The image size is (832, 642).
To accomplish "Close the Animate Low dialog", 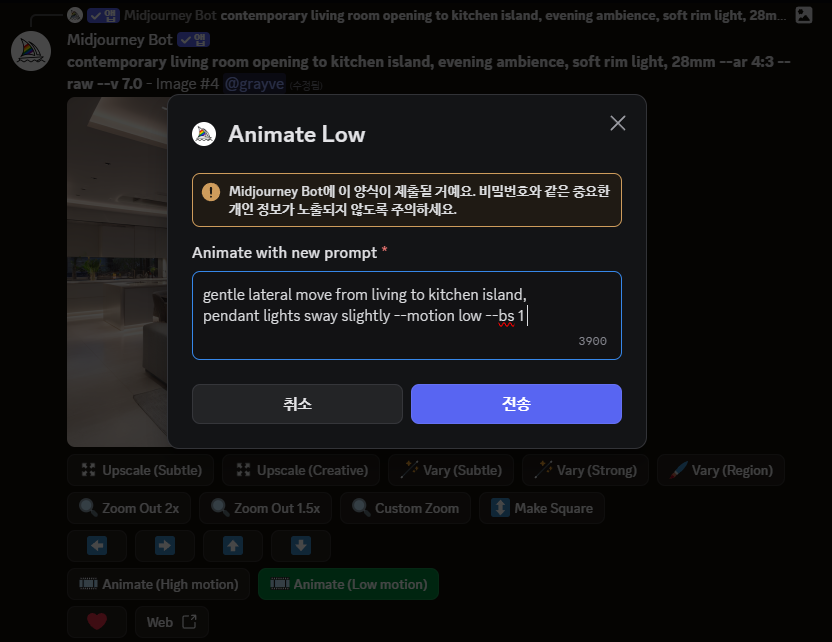I will [618, 123].
